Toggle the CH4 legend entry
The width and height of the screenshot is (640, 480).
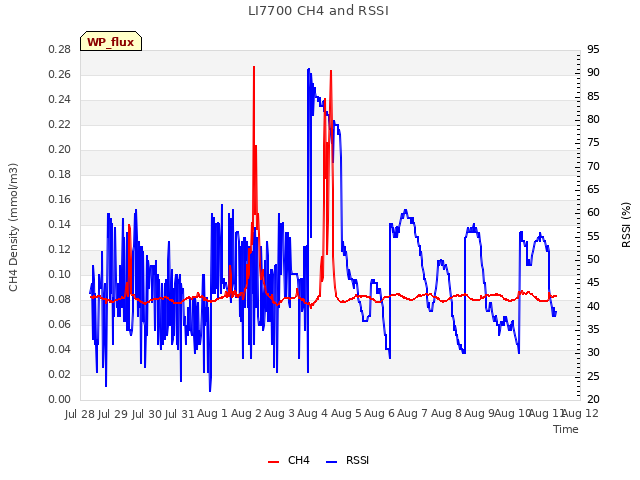coord(289,460)
